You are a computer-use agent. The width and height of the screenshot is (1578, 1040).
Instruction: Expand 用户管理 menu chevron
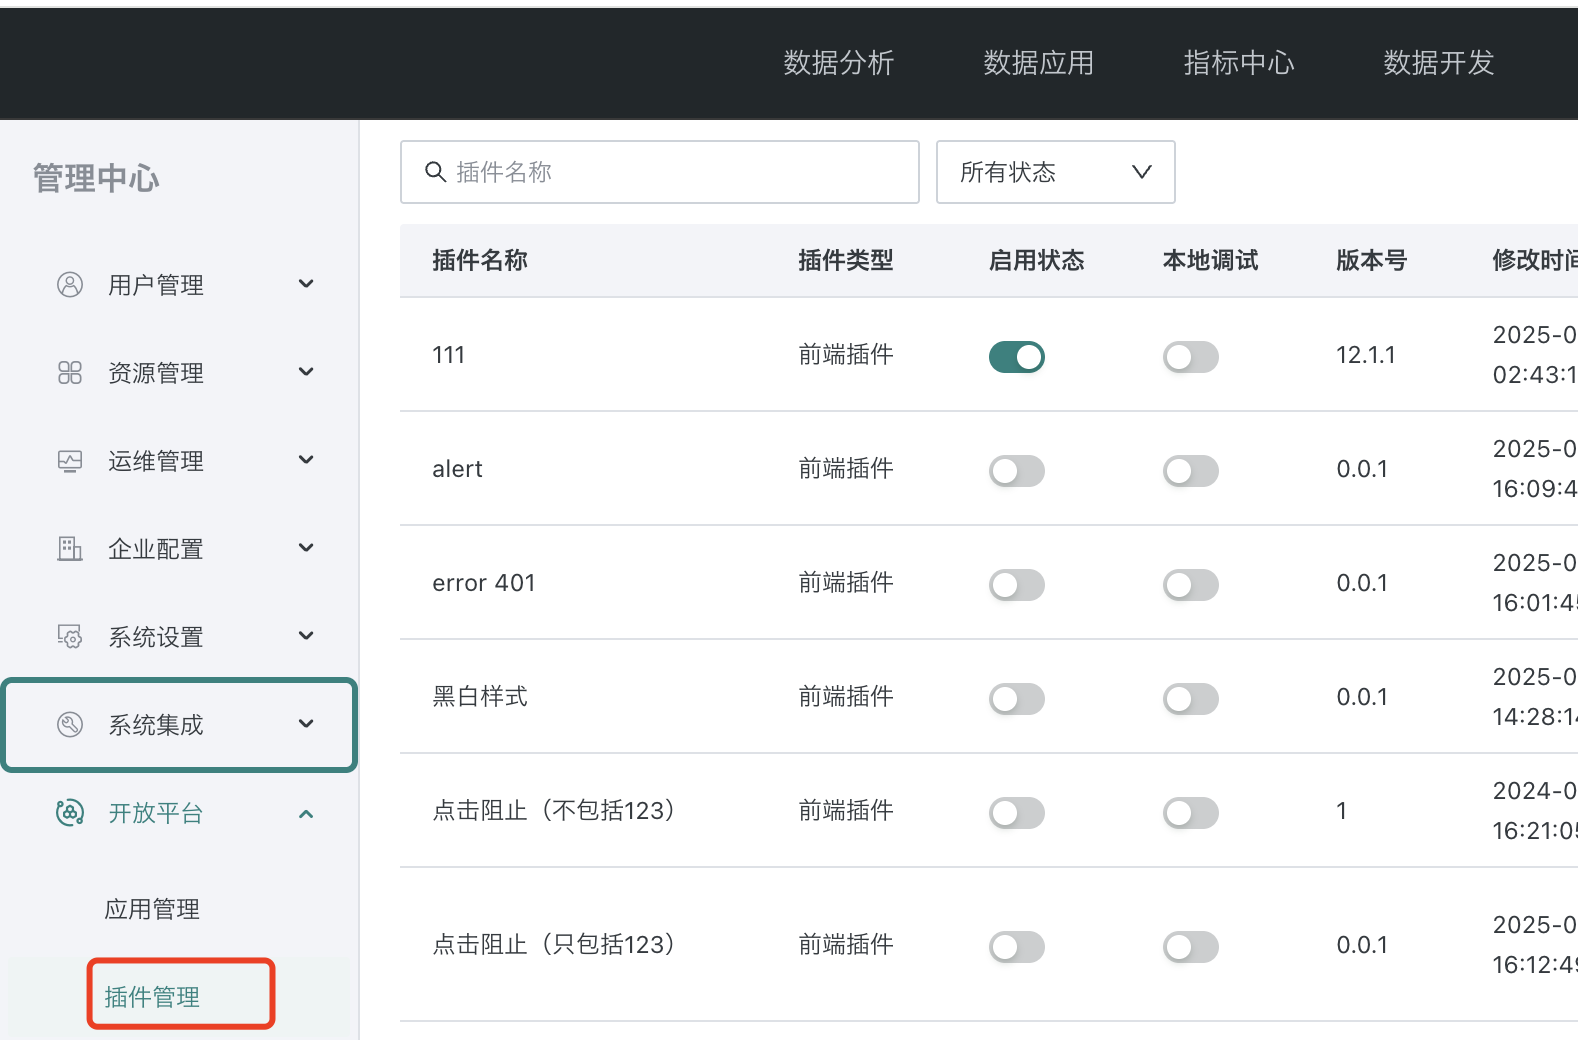click(306, 284)
